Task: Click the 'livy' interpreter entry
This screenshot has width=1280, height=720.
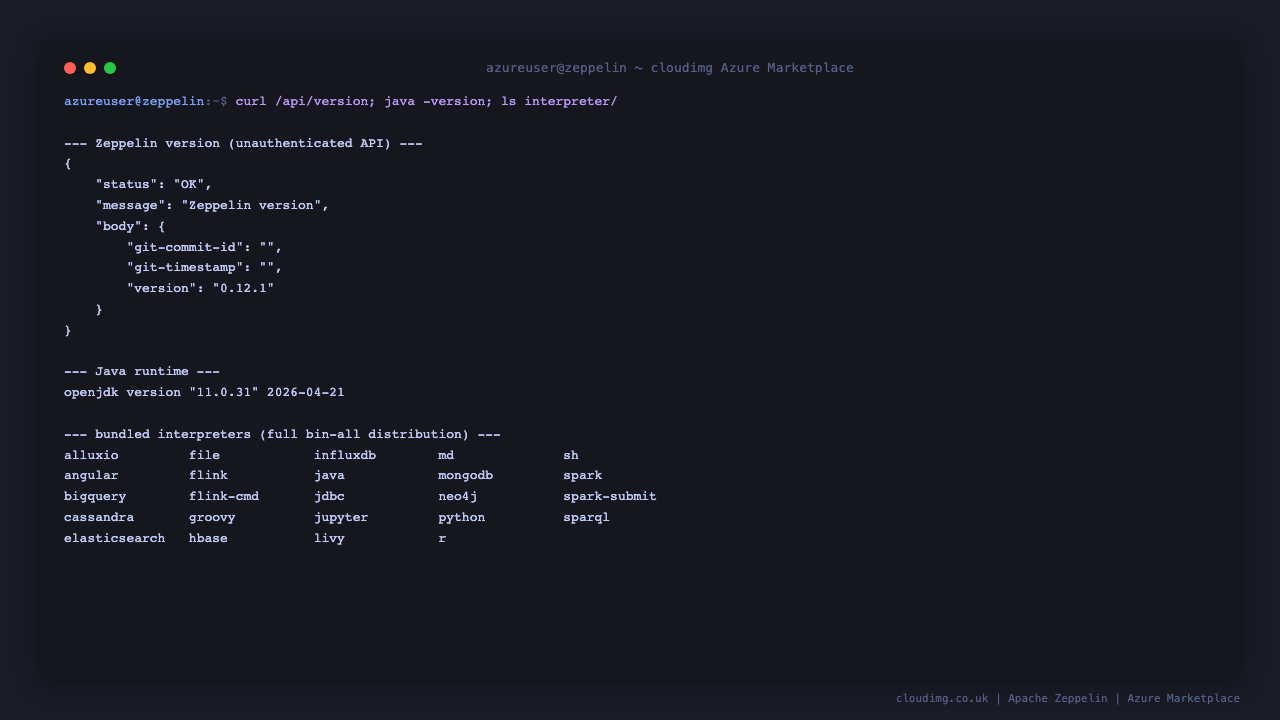Action: [329, 538]
